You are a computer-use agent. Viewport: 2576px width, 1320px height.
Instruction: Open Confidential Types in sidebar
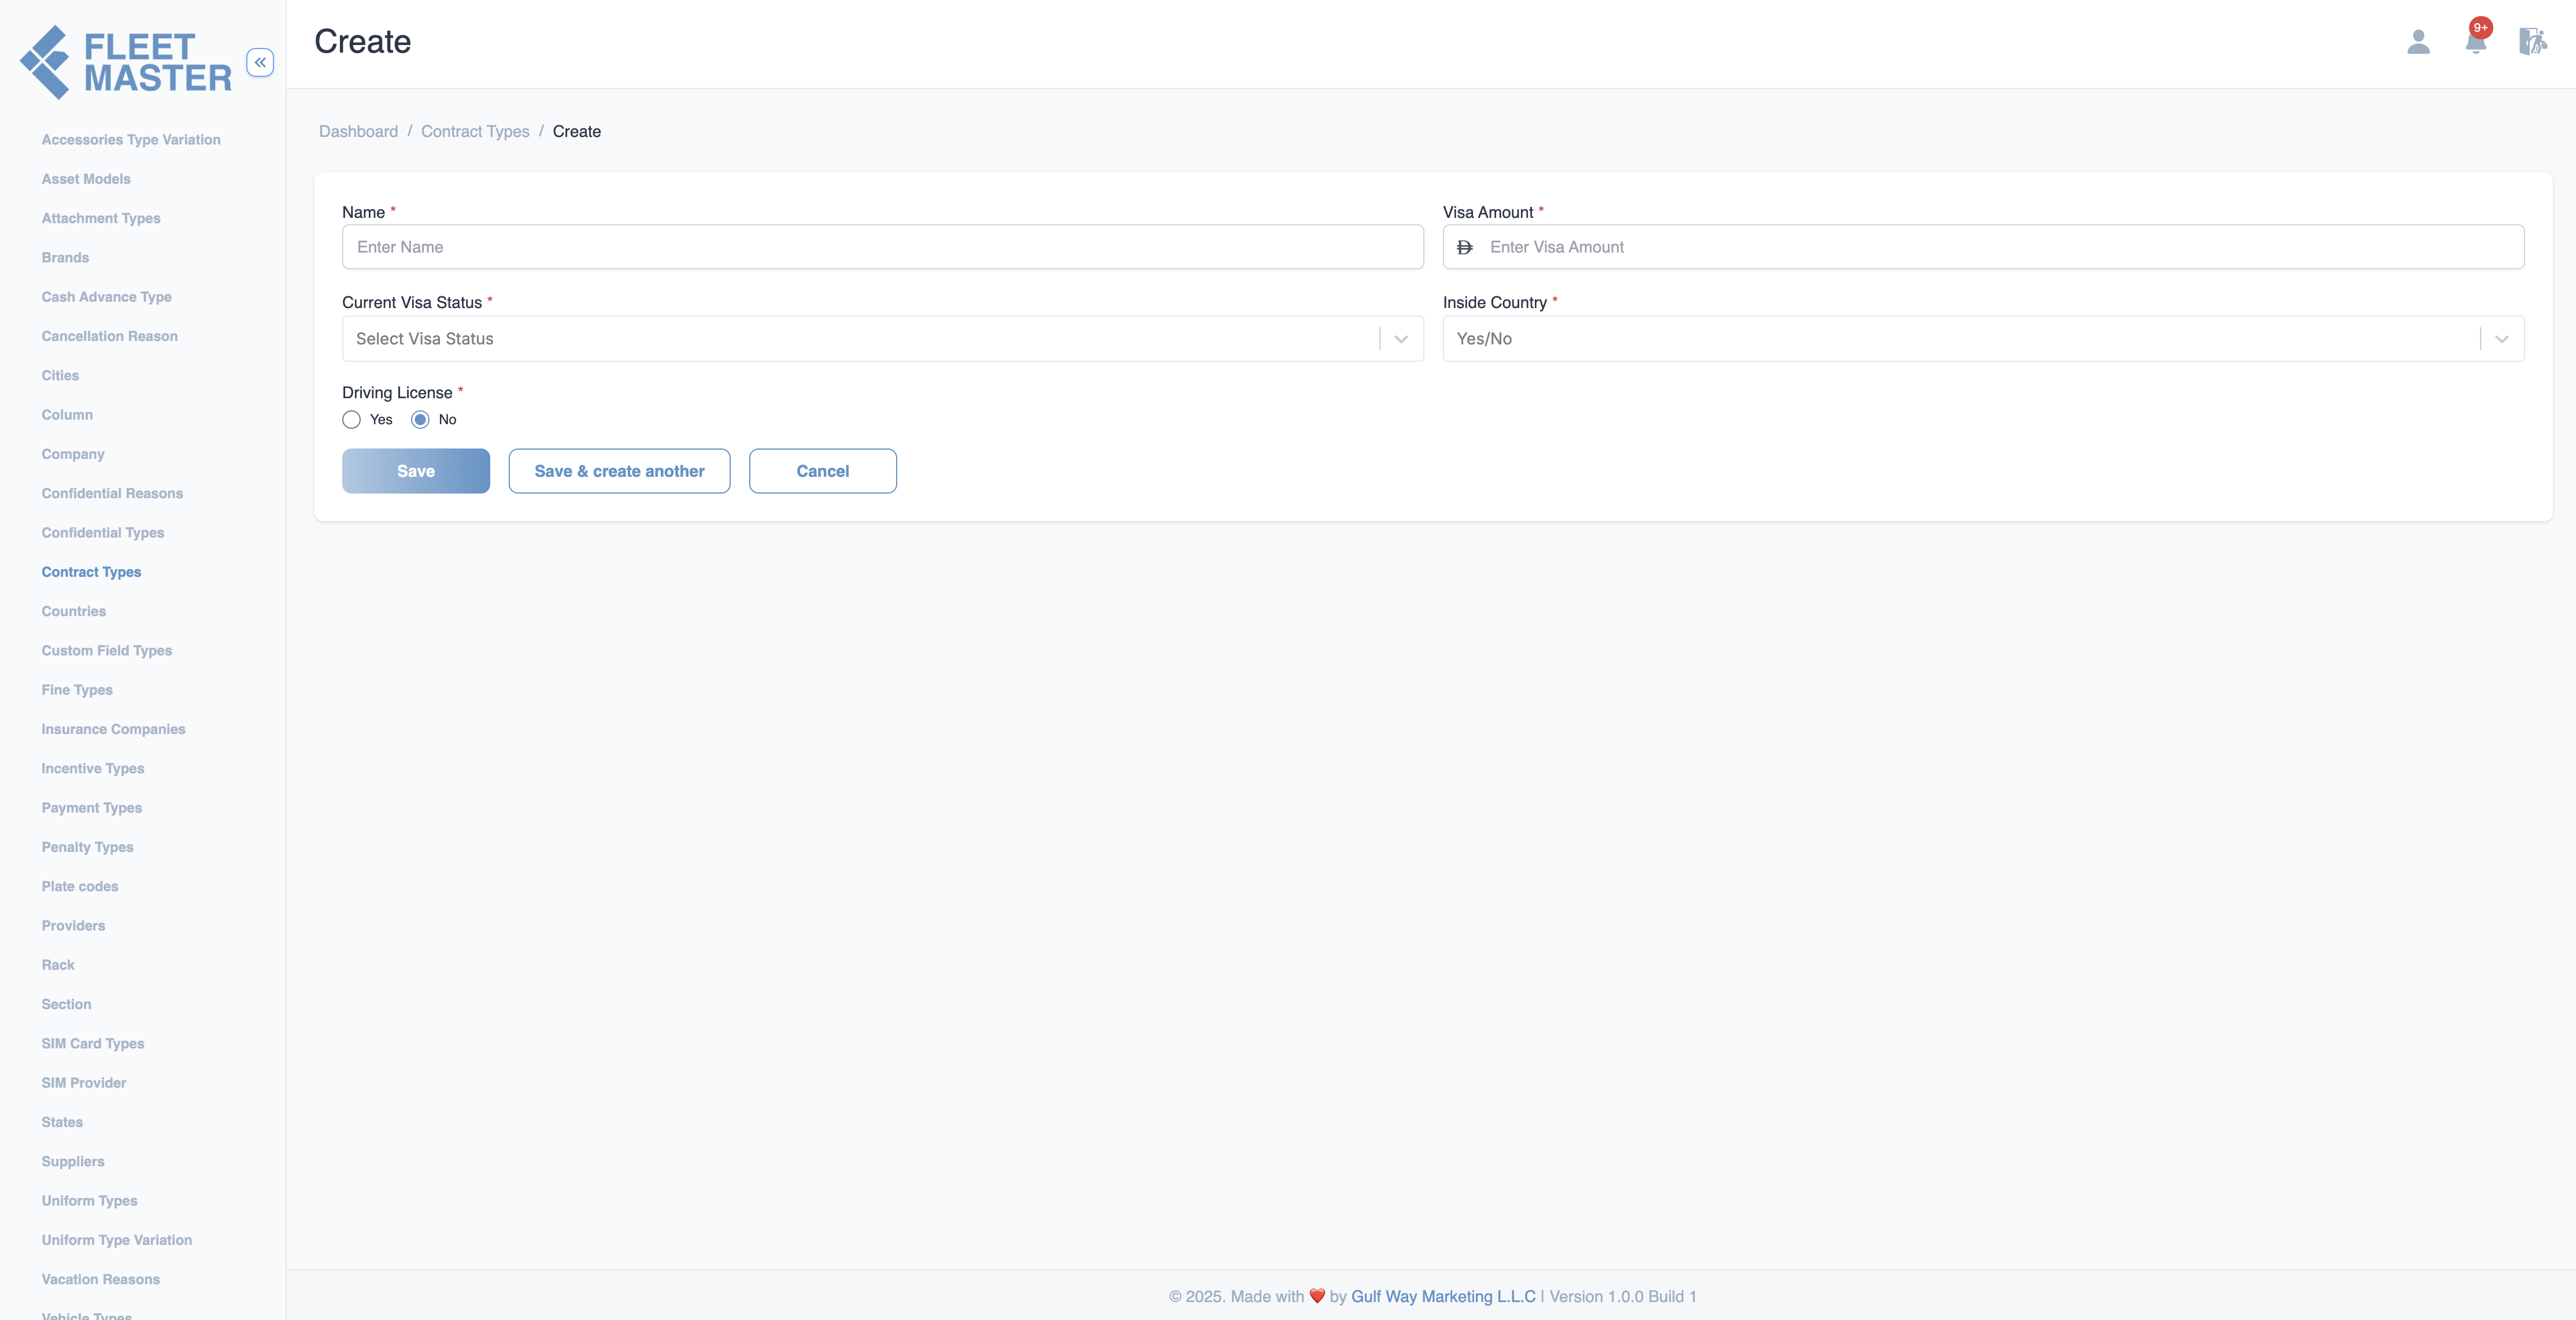103,533
